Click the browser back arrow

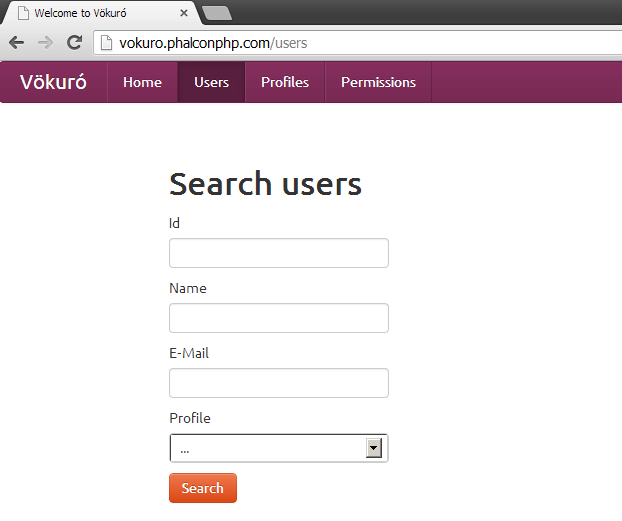(16, 43)
